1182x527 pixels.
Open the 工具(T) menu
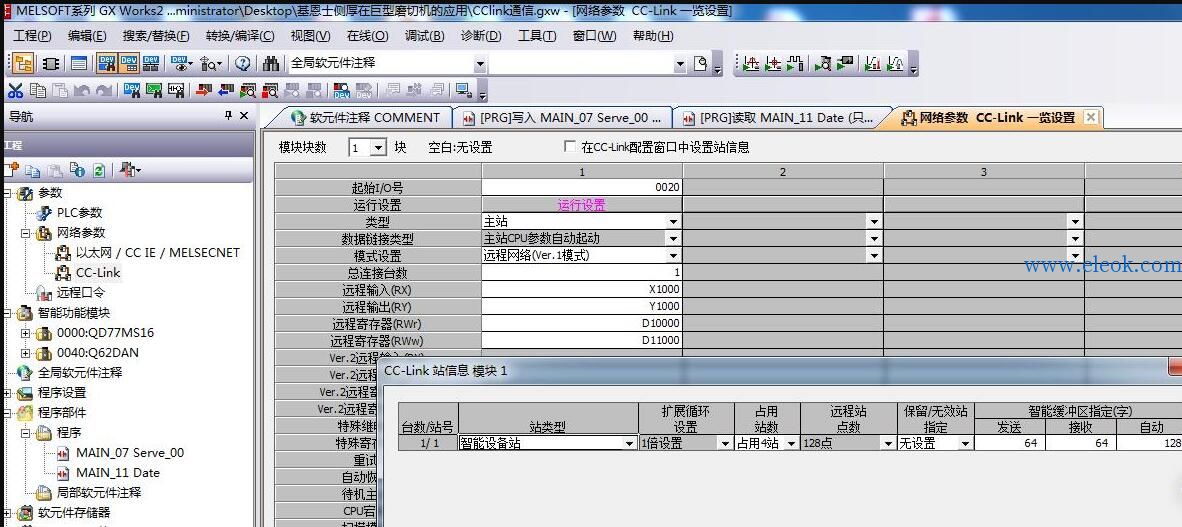point(537,35)
